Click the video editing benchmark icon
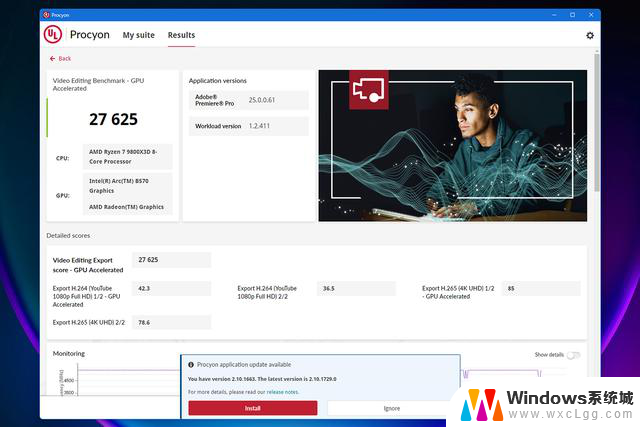640x427 pixels. 369,90
